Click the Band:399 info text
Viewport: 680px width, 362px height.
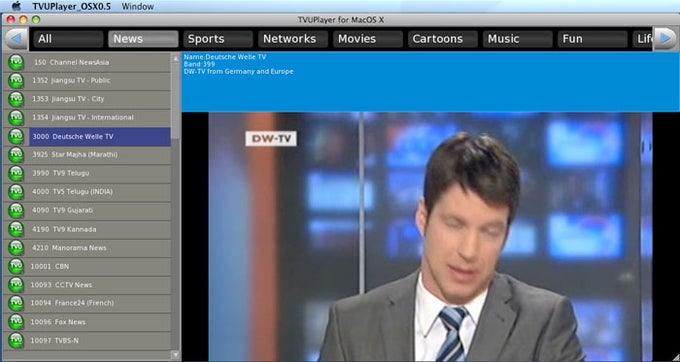point(199,64)
